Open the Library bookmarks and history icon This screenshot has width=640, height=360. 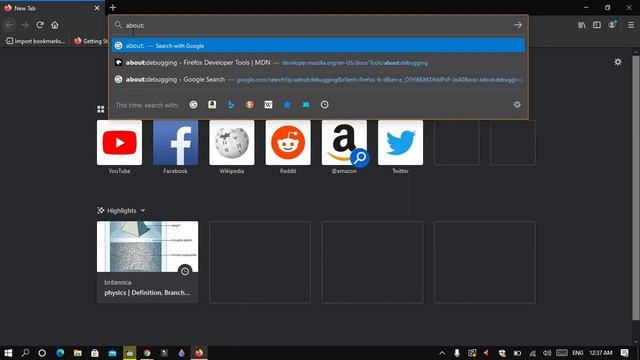tap(582, 25)
